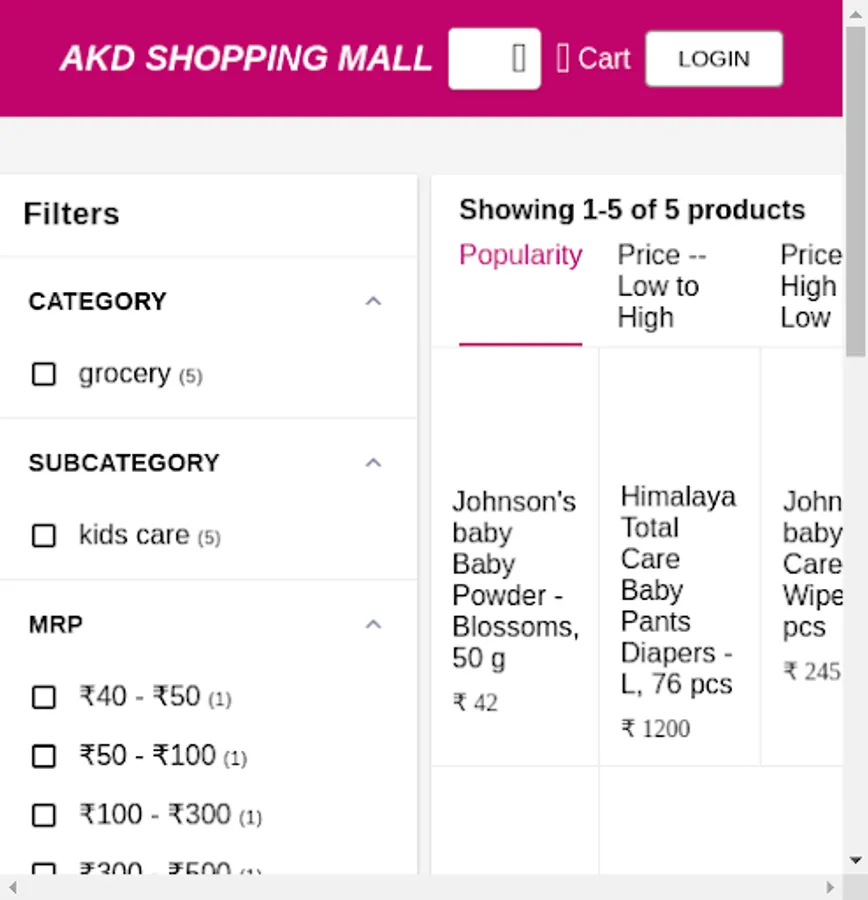The width and height of the screenshot is (868, 900).
Task: Collapse the MRP filter section
Action: pyautogui.click(x=373, y=625)
